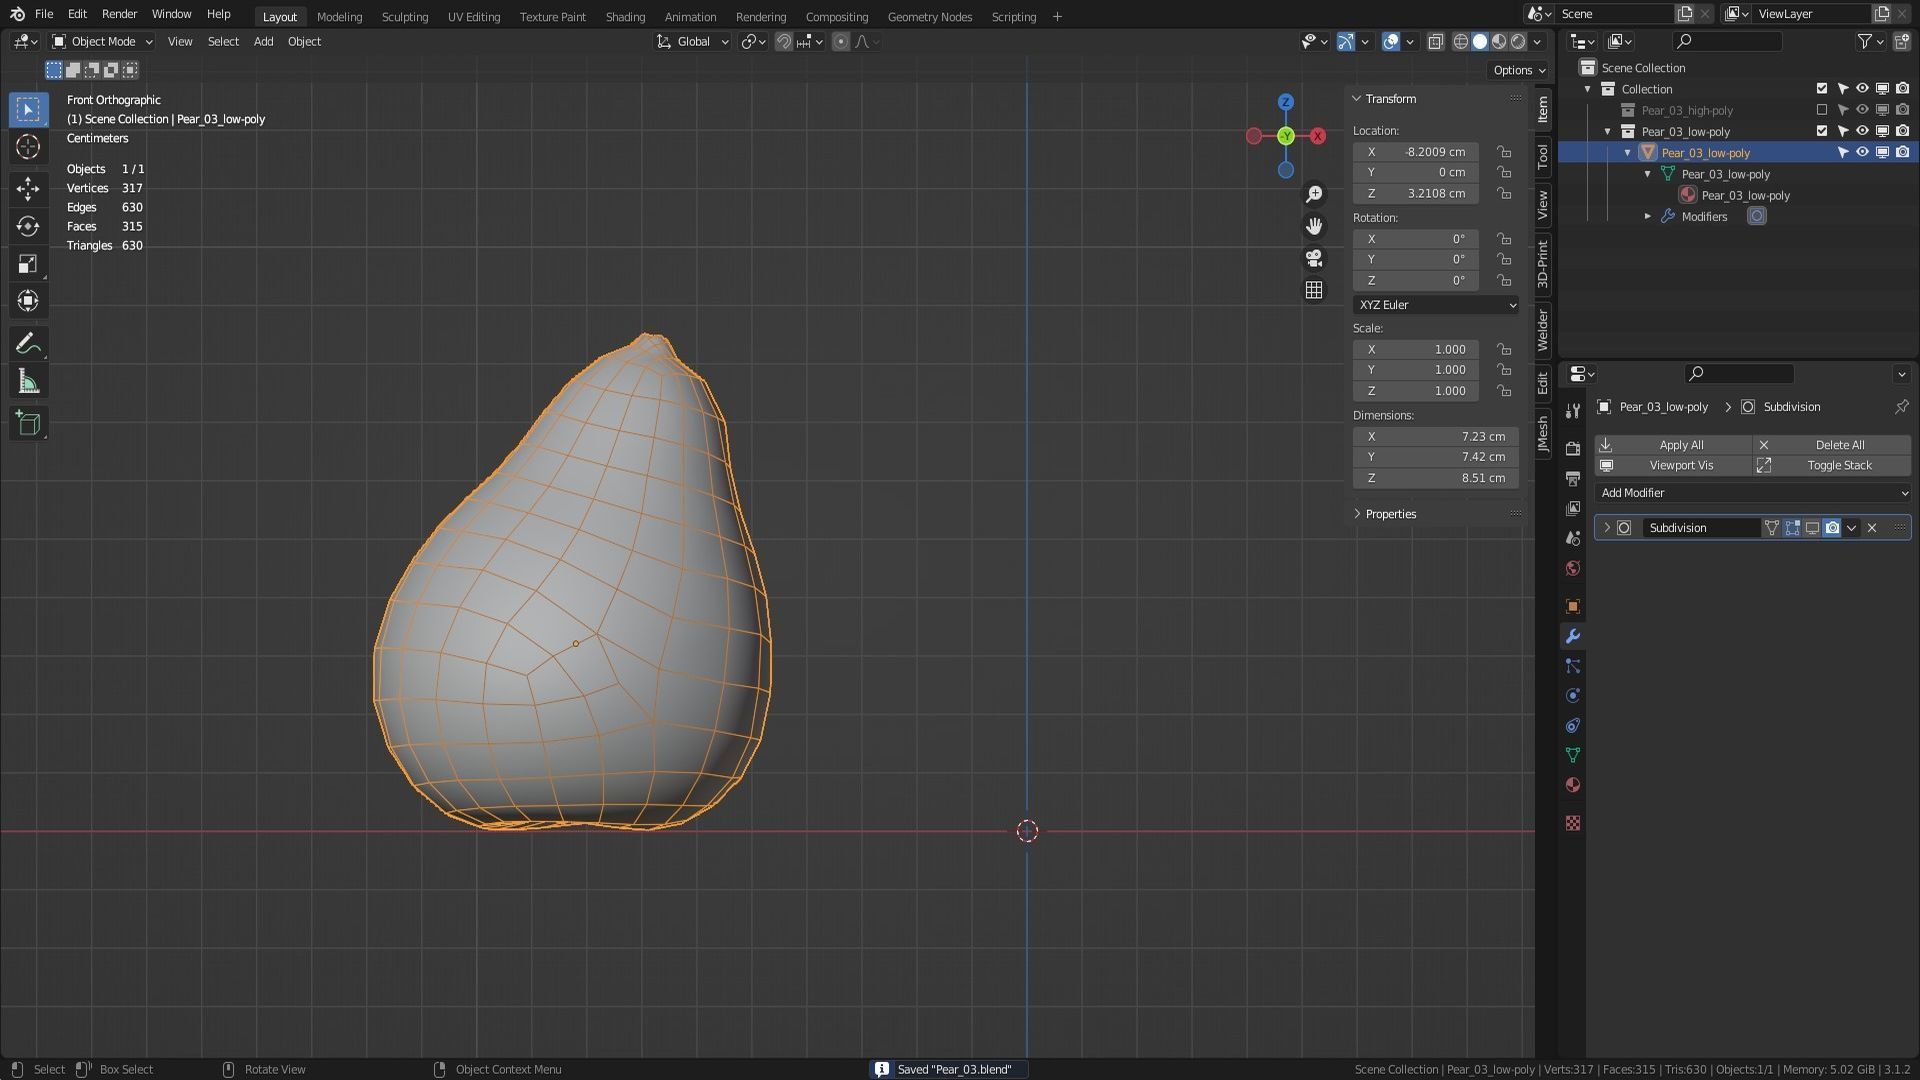Viewport: 1920px width, 1080px height.
Task: Open the XYZ Euler rotation mode dropdown
Action: (x=1436, y=305)
